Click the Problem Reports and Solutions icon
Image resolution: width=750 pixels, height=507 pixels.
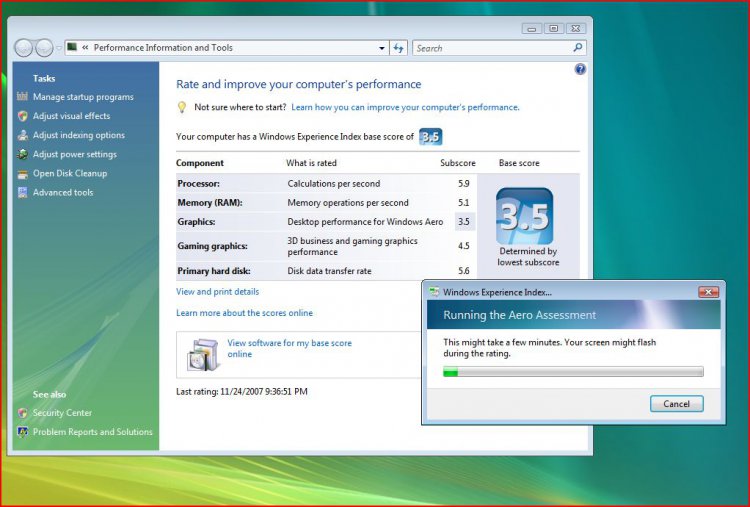pyautogui.click(x=22, y=432)
